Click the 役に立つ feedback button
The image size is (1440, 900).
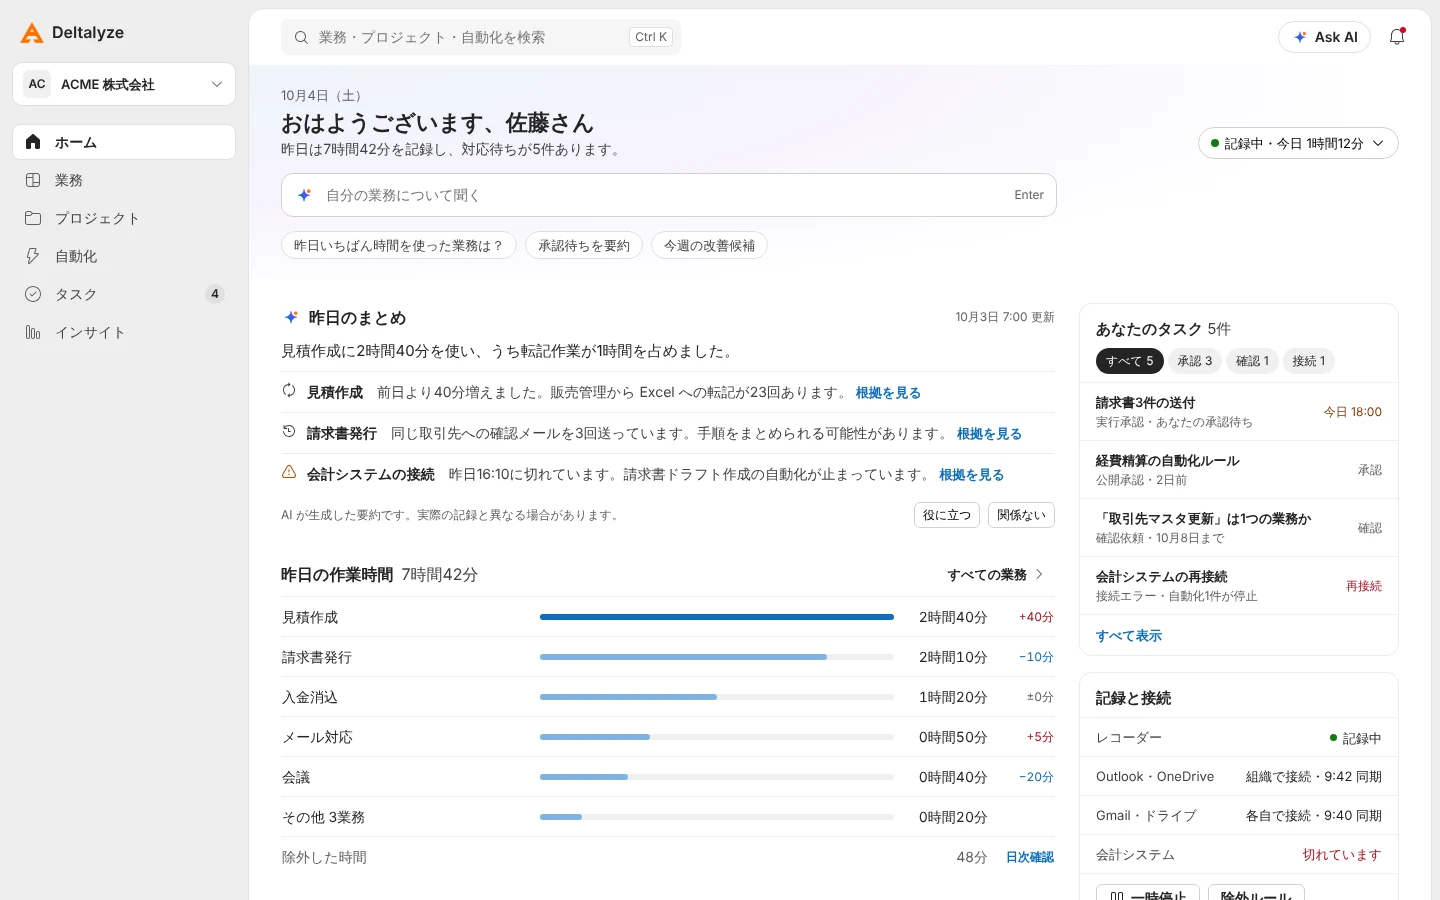tap(947, 515)
